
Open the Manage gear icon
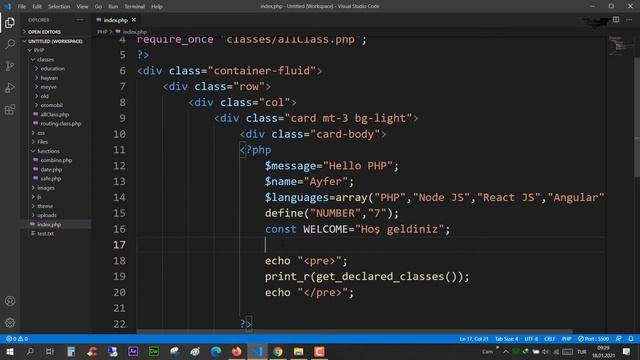[10, 322]
